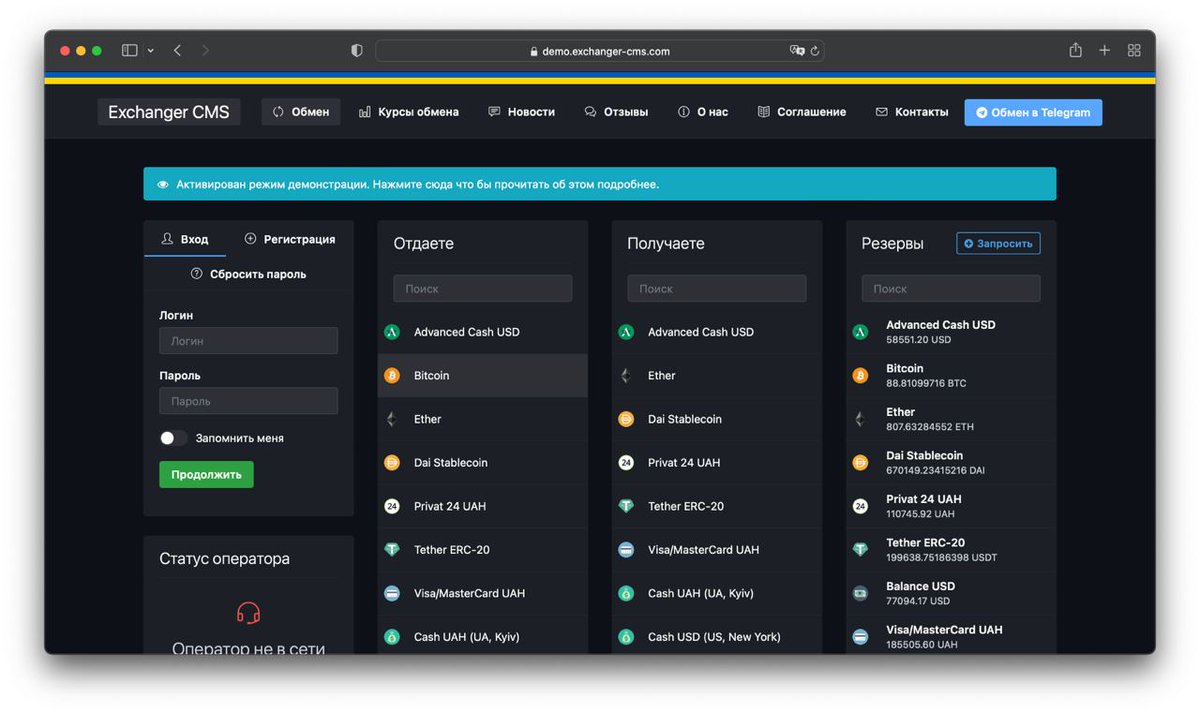Screen dimensions: 1200x713
Task: Open the sidebar dropdown chevron in Safari toolbar
Action: [x=151, y=50]
